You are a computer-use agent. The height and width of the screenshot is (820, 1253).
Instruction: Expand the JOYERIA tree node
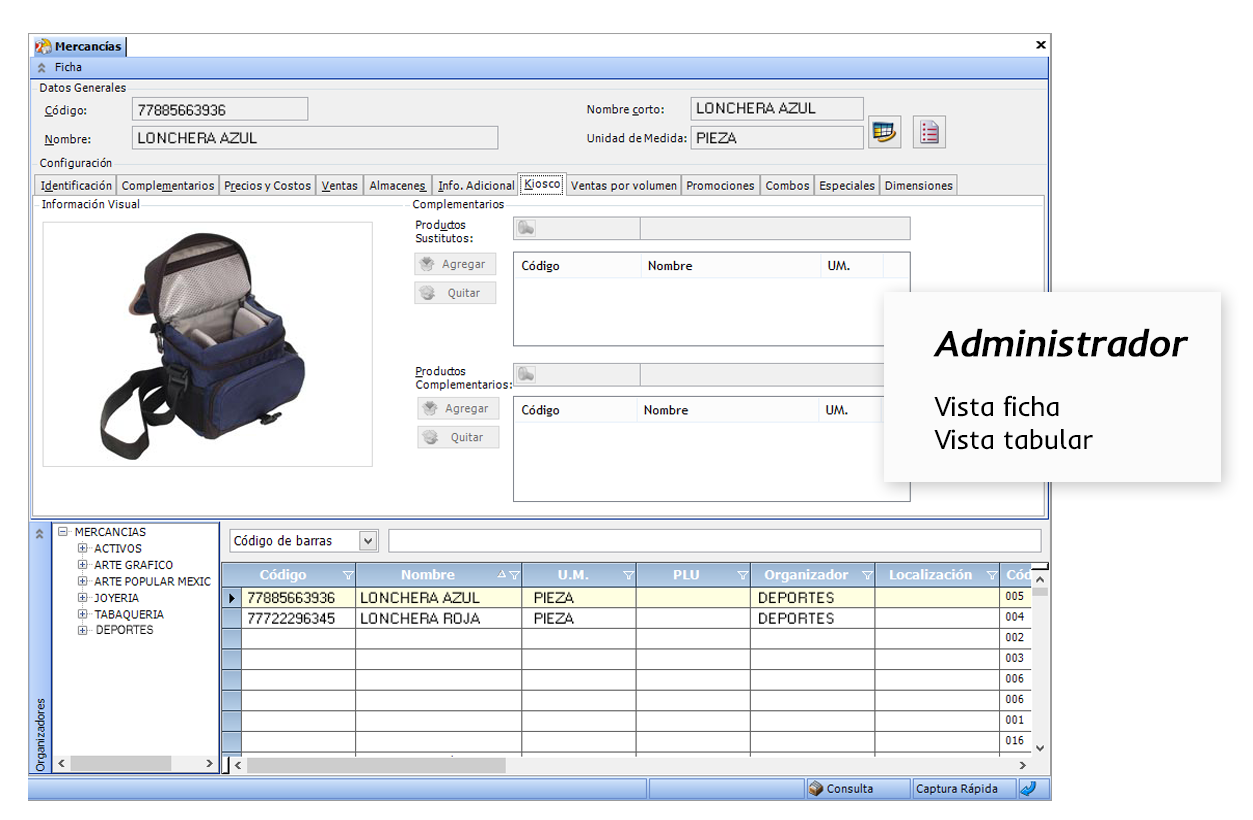coord(83,598)
